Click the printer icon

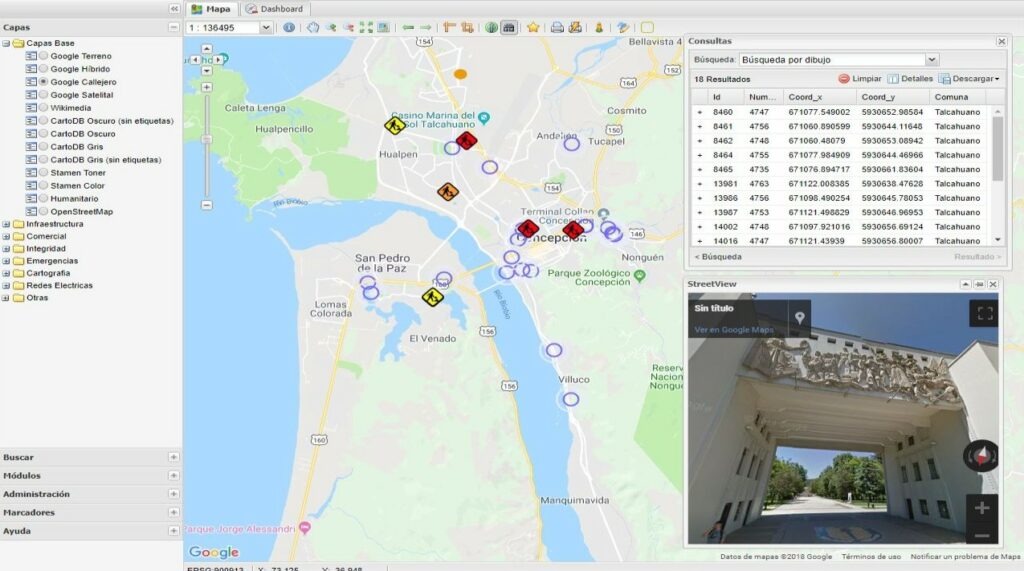point(557,27)
